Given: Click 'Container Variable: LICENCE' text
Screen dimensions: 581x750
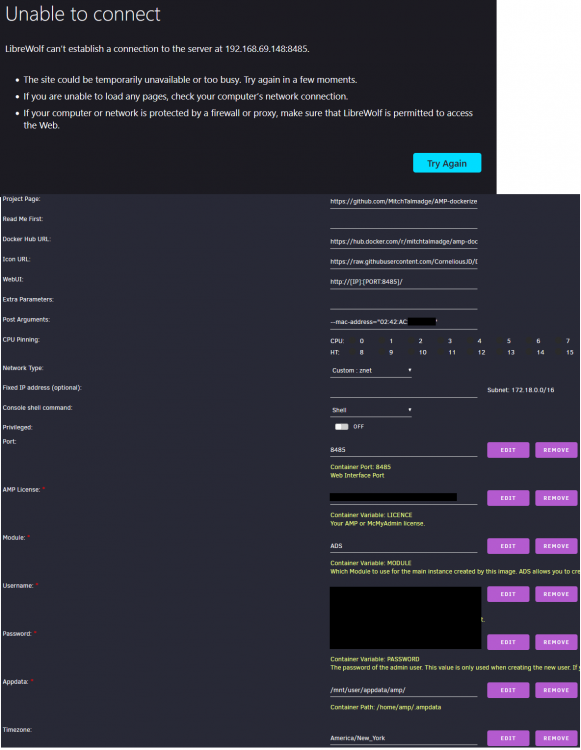Looking at the screenshot, I should click(371, 515).
